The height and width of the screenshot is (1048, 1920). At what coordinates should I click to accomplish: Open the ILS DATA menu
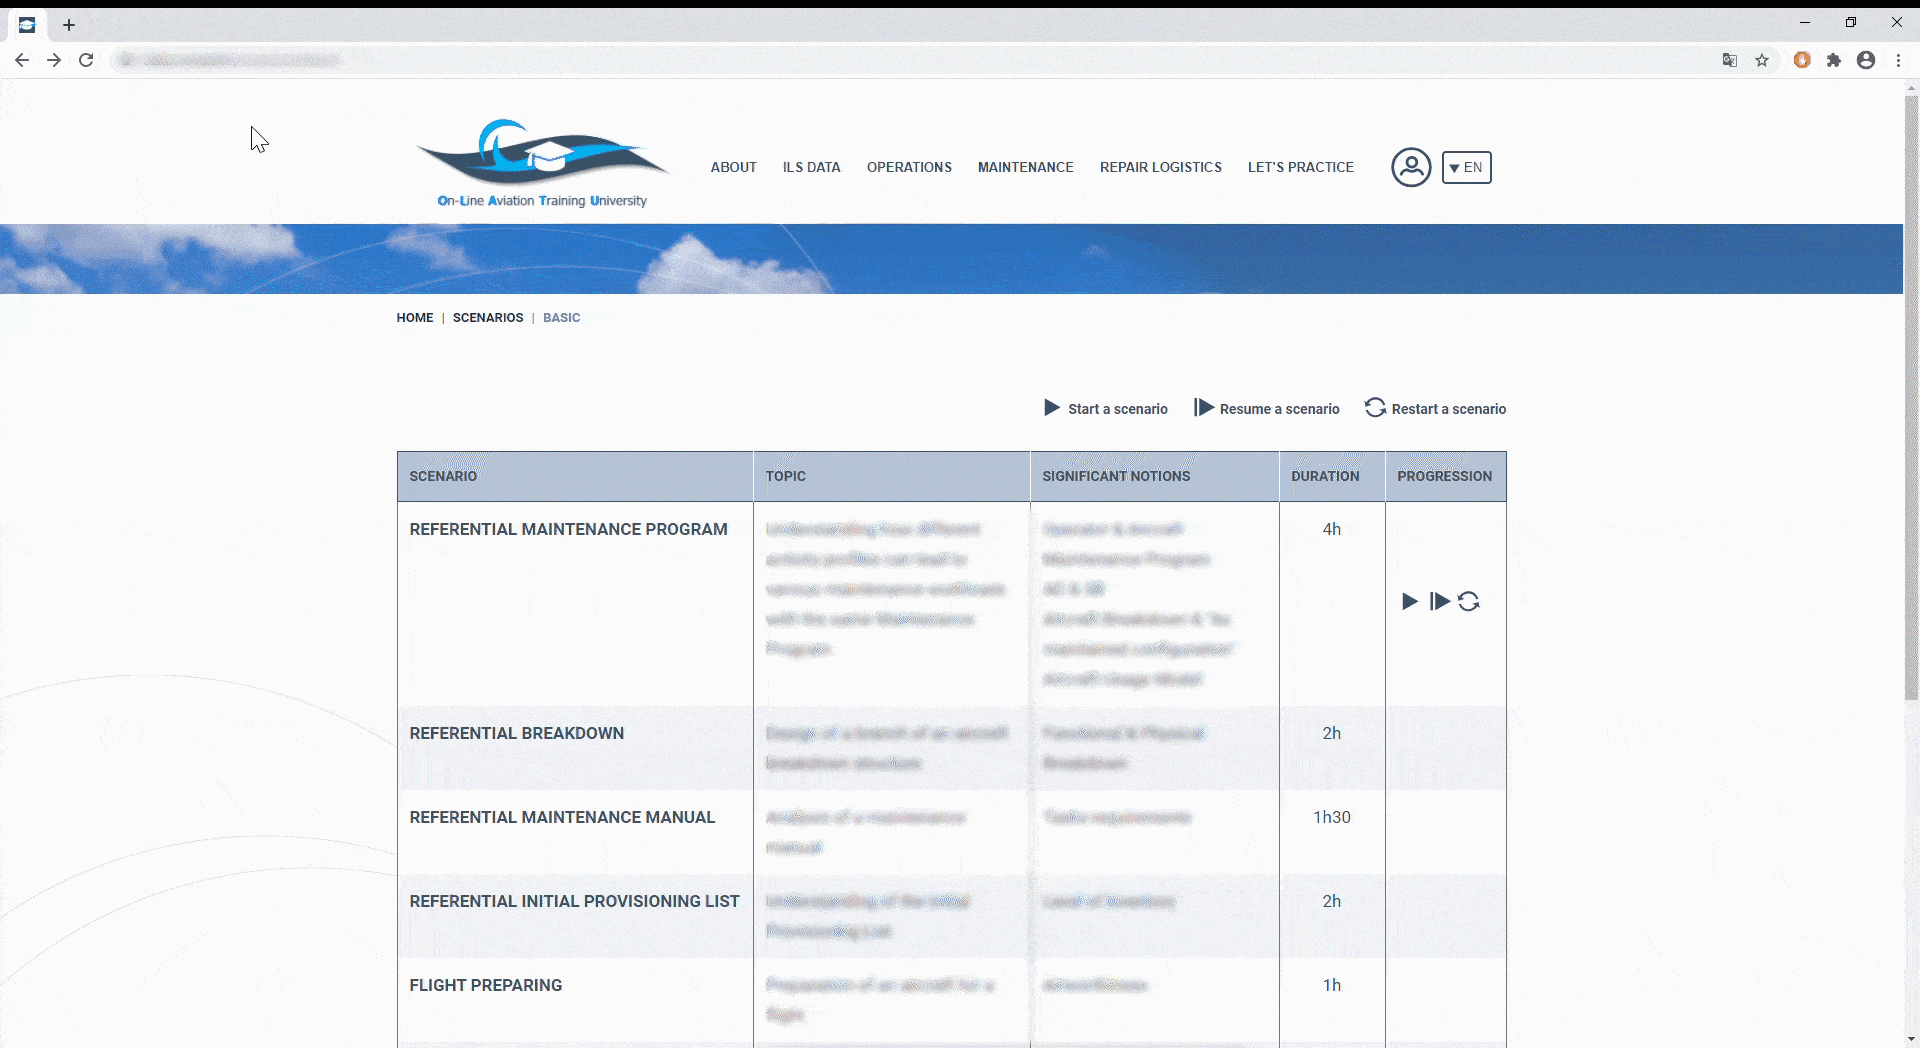click(x=811, y=167)
